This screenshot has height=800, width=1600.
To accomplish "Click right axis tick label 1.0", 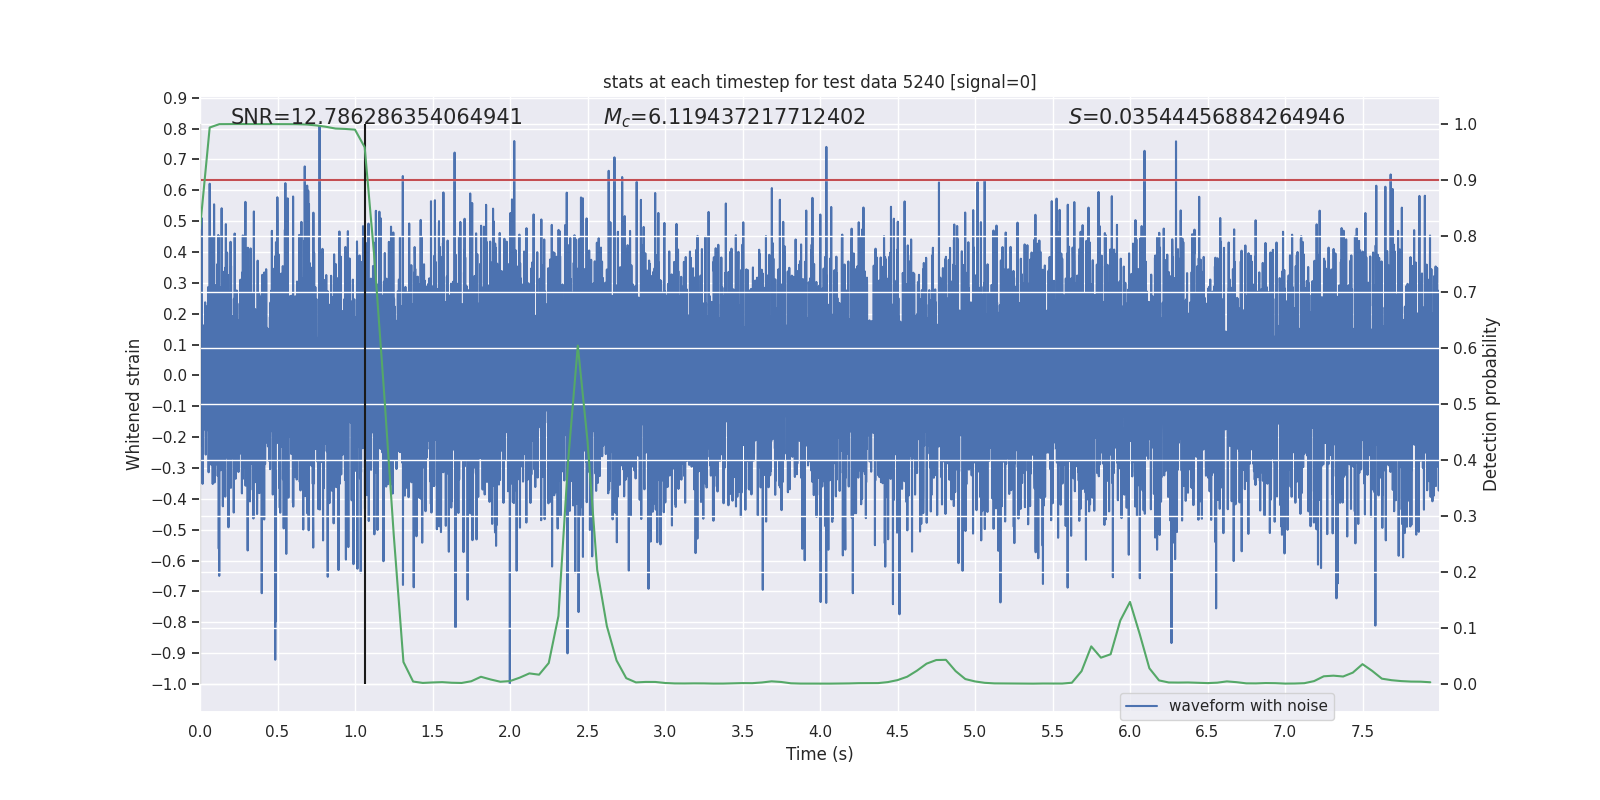I will [1465, 125].
